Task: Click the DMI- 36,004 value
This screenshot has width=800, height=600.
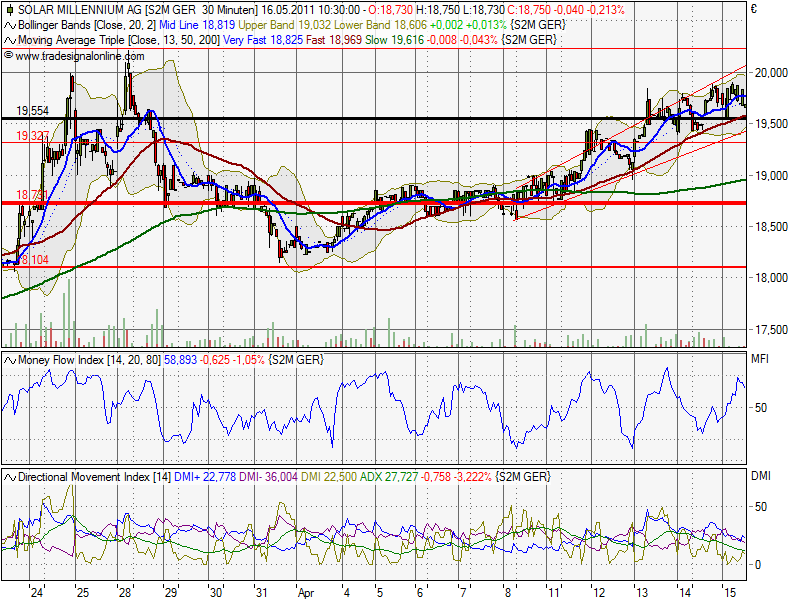Action: tap(268, 477)
